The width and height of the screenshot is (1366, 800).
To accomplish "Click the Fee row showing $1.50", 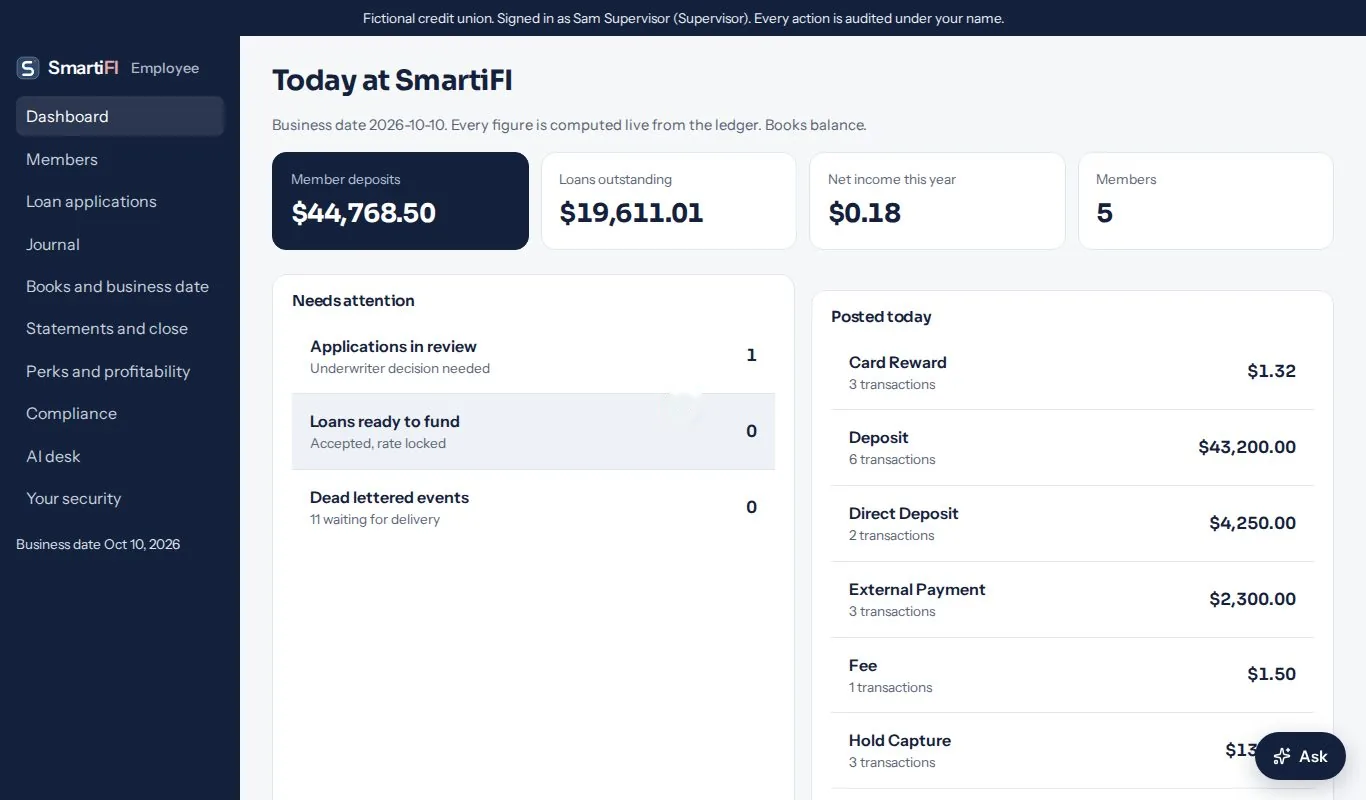I will (x=1072, y=675).
